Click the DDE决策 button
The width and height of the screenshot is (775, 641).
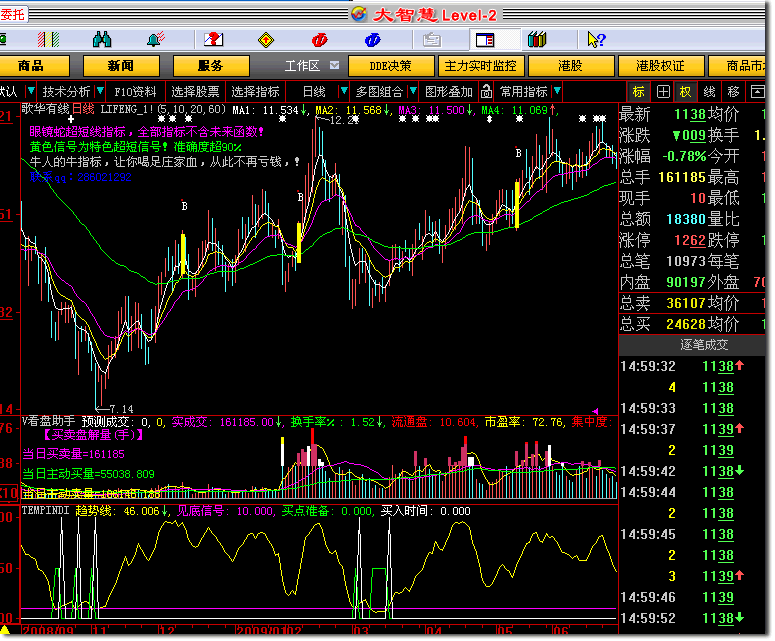click(391, 66)
